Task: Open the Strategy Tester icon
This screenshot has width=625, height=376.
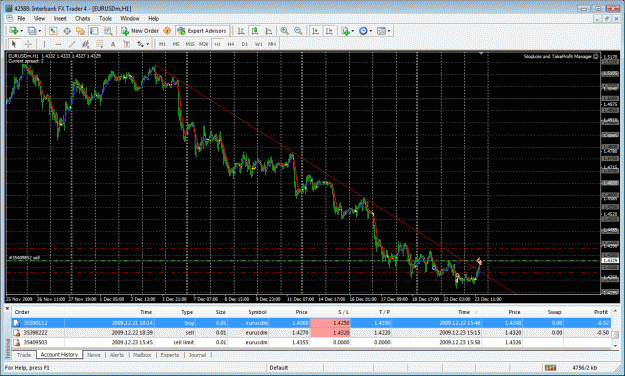Action: click(x=108, y=31)
